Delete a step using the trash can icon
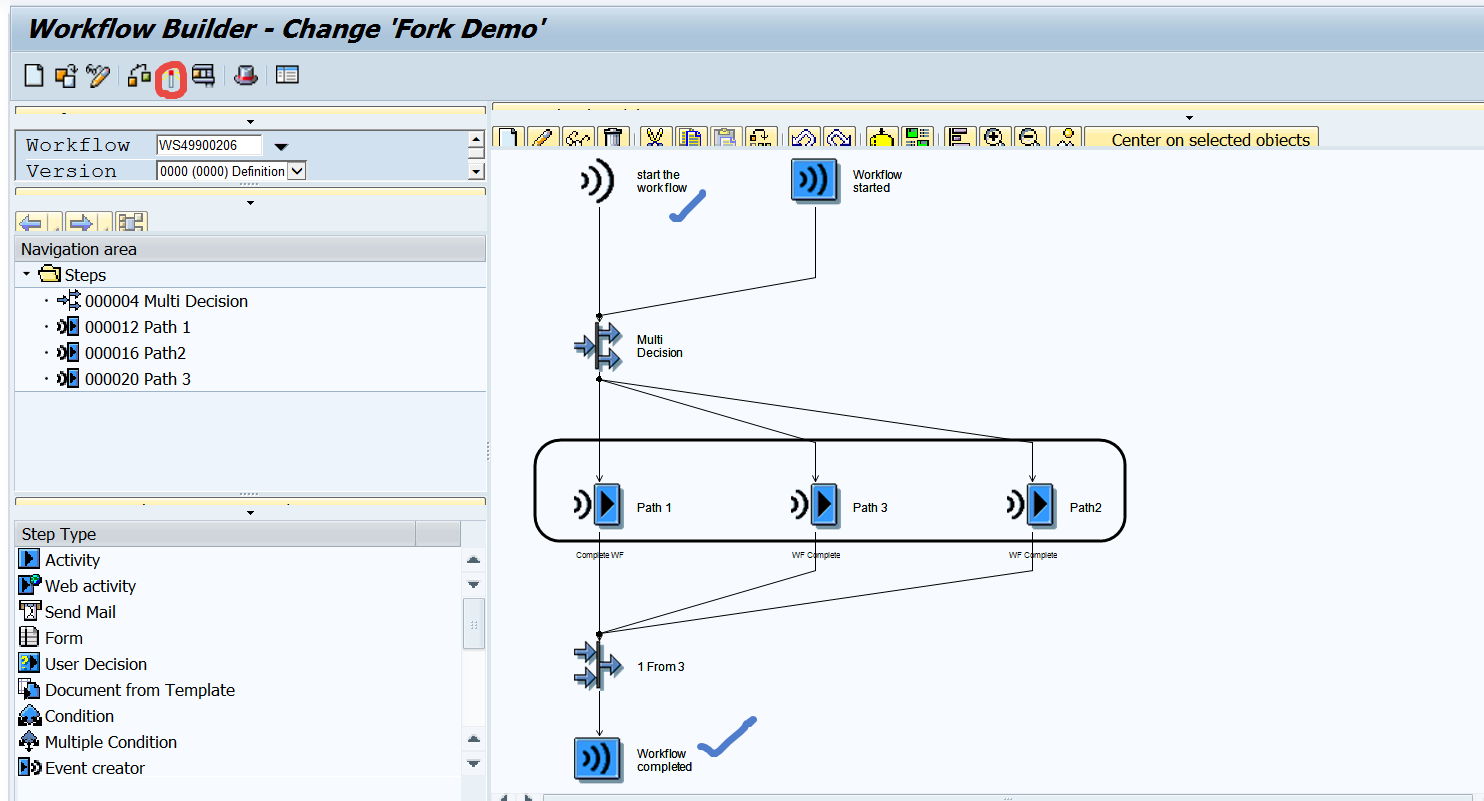 612,137
